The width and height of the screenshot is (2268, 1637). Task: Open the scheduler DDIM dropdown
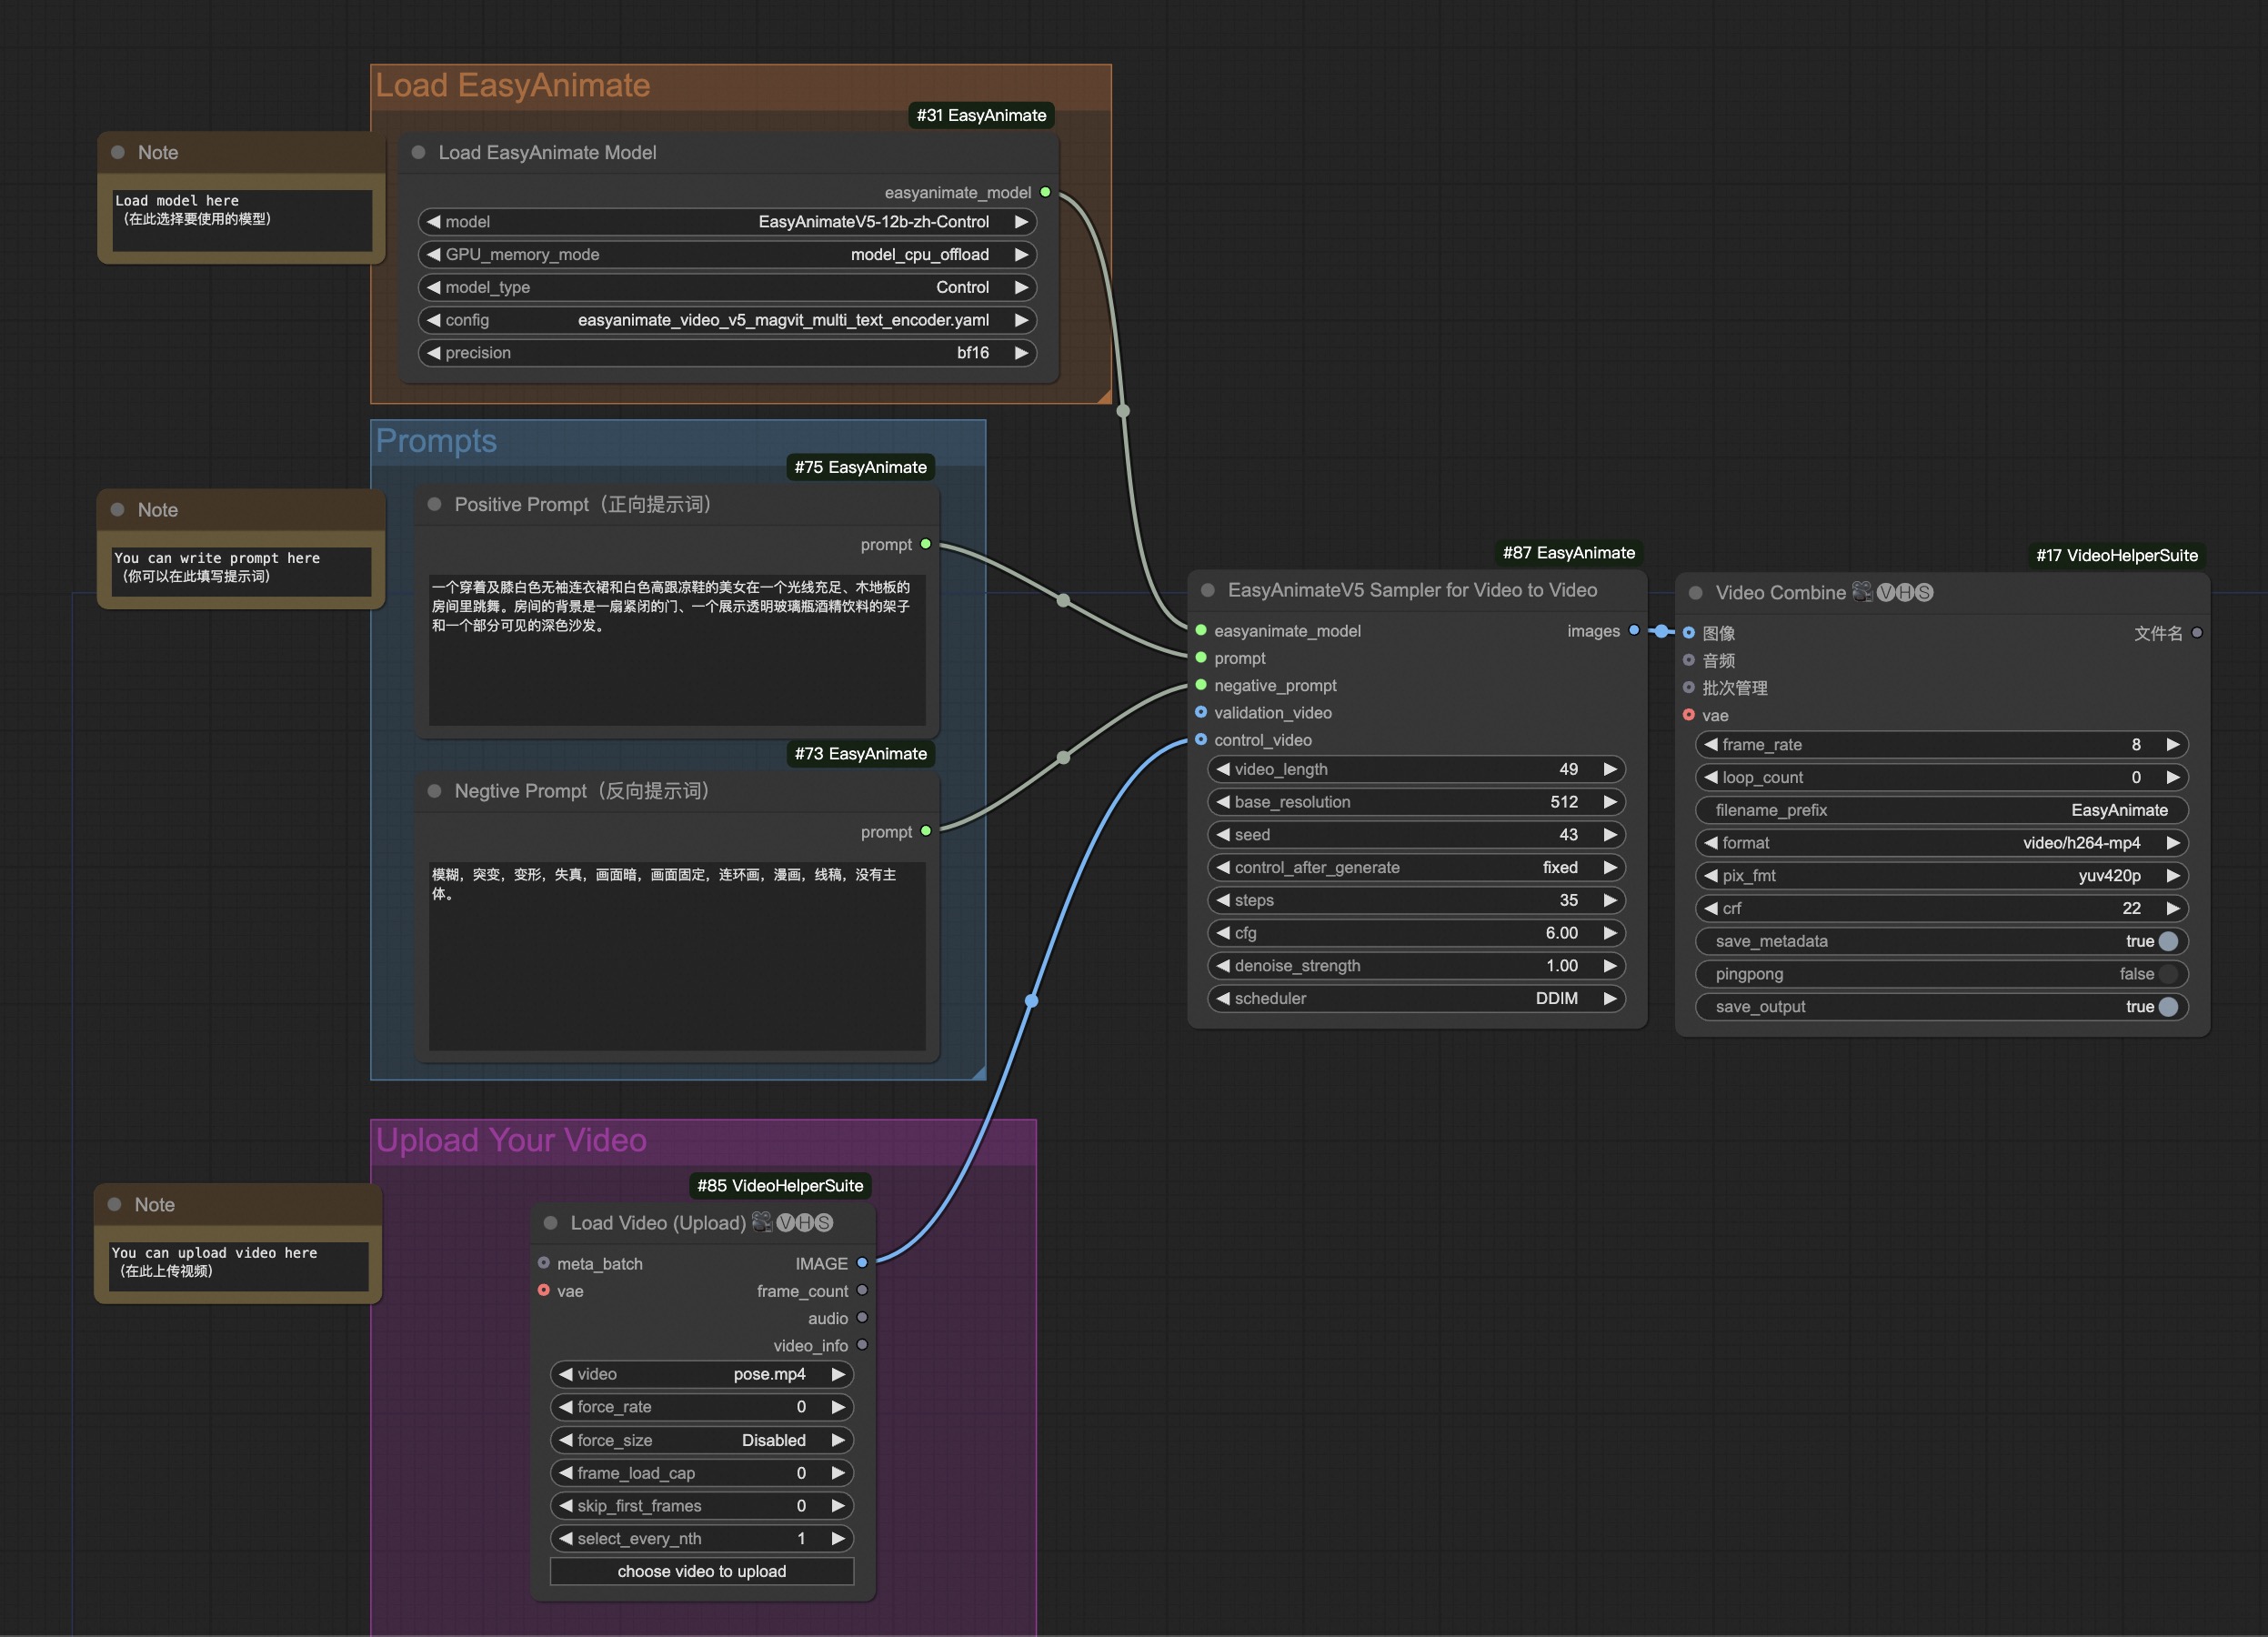click(x=1416, y=998)
